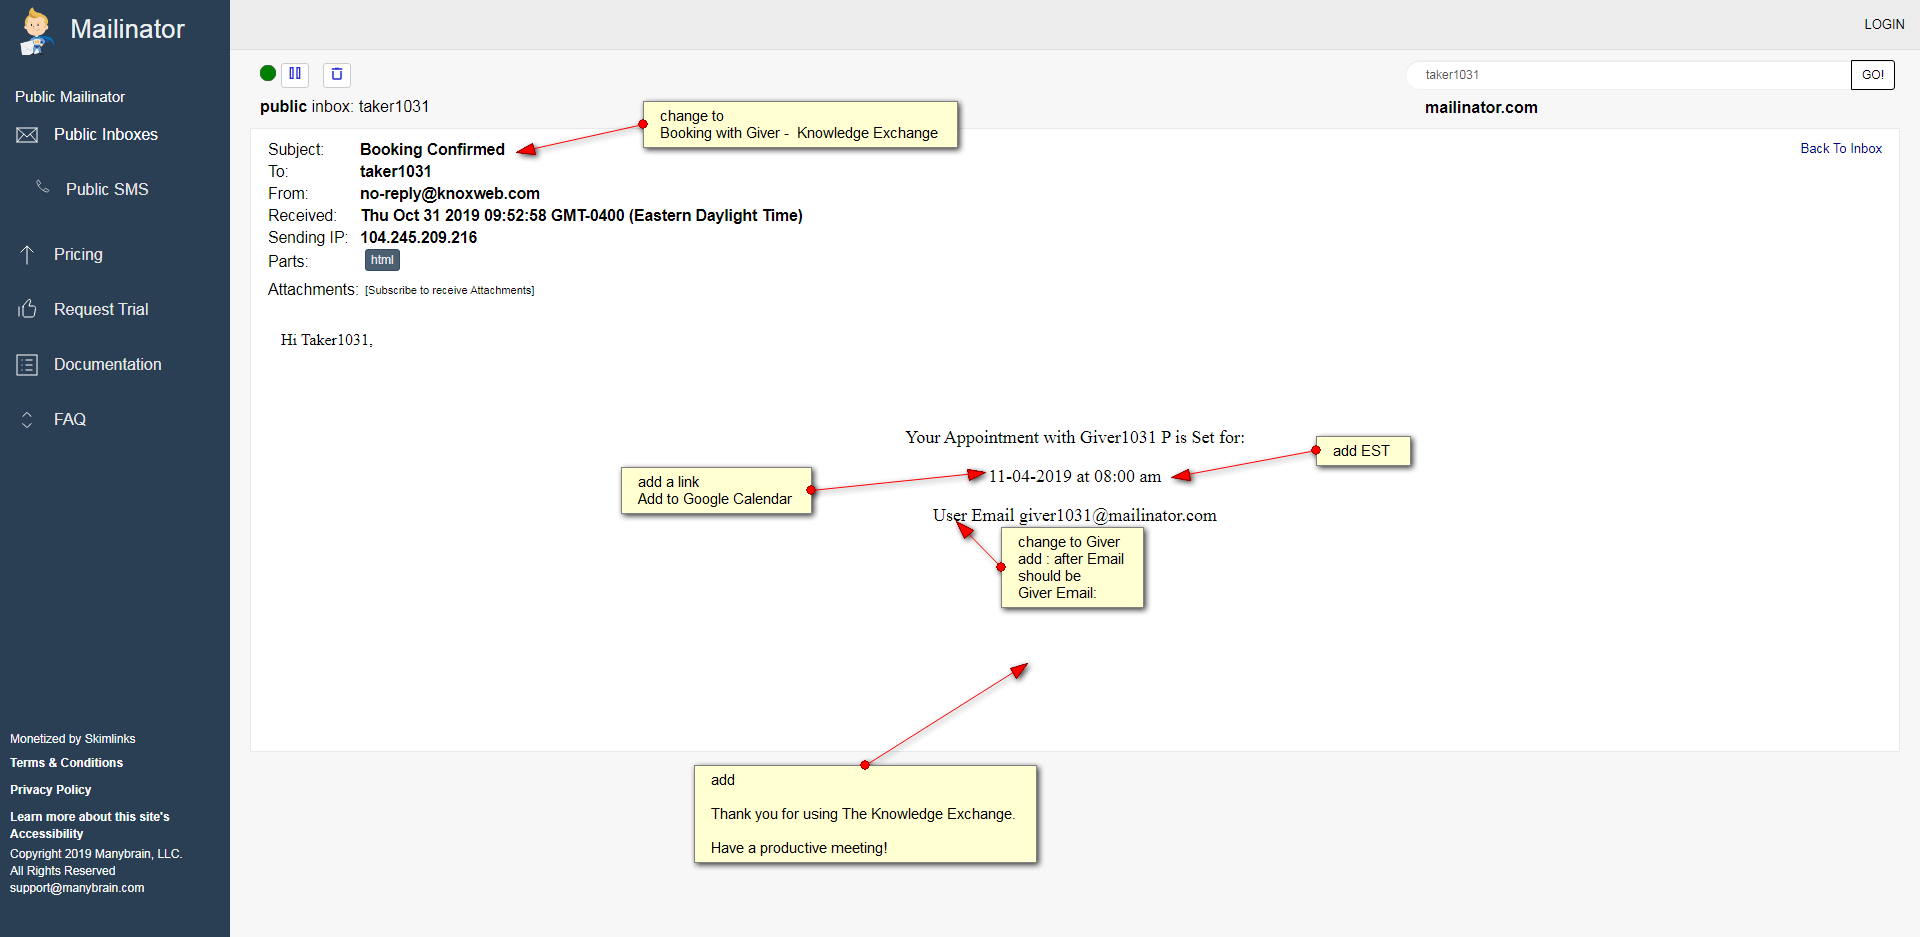This screenshot has width=1920, height=937.
Task: Click the Mailinator mascot logo
Action: click(36, 31)
